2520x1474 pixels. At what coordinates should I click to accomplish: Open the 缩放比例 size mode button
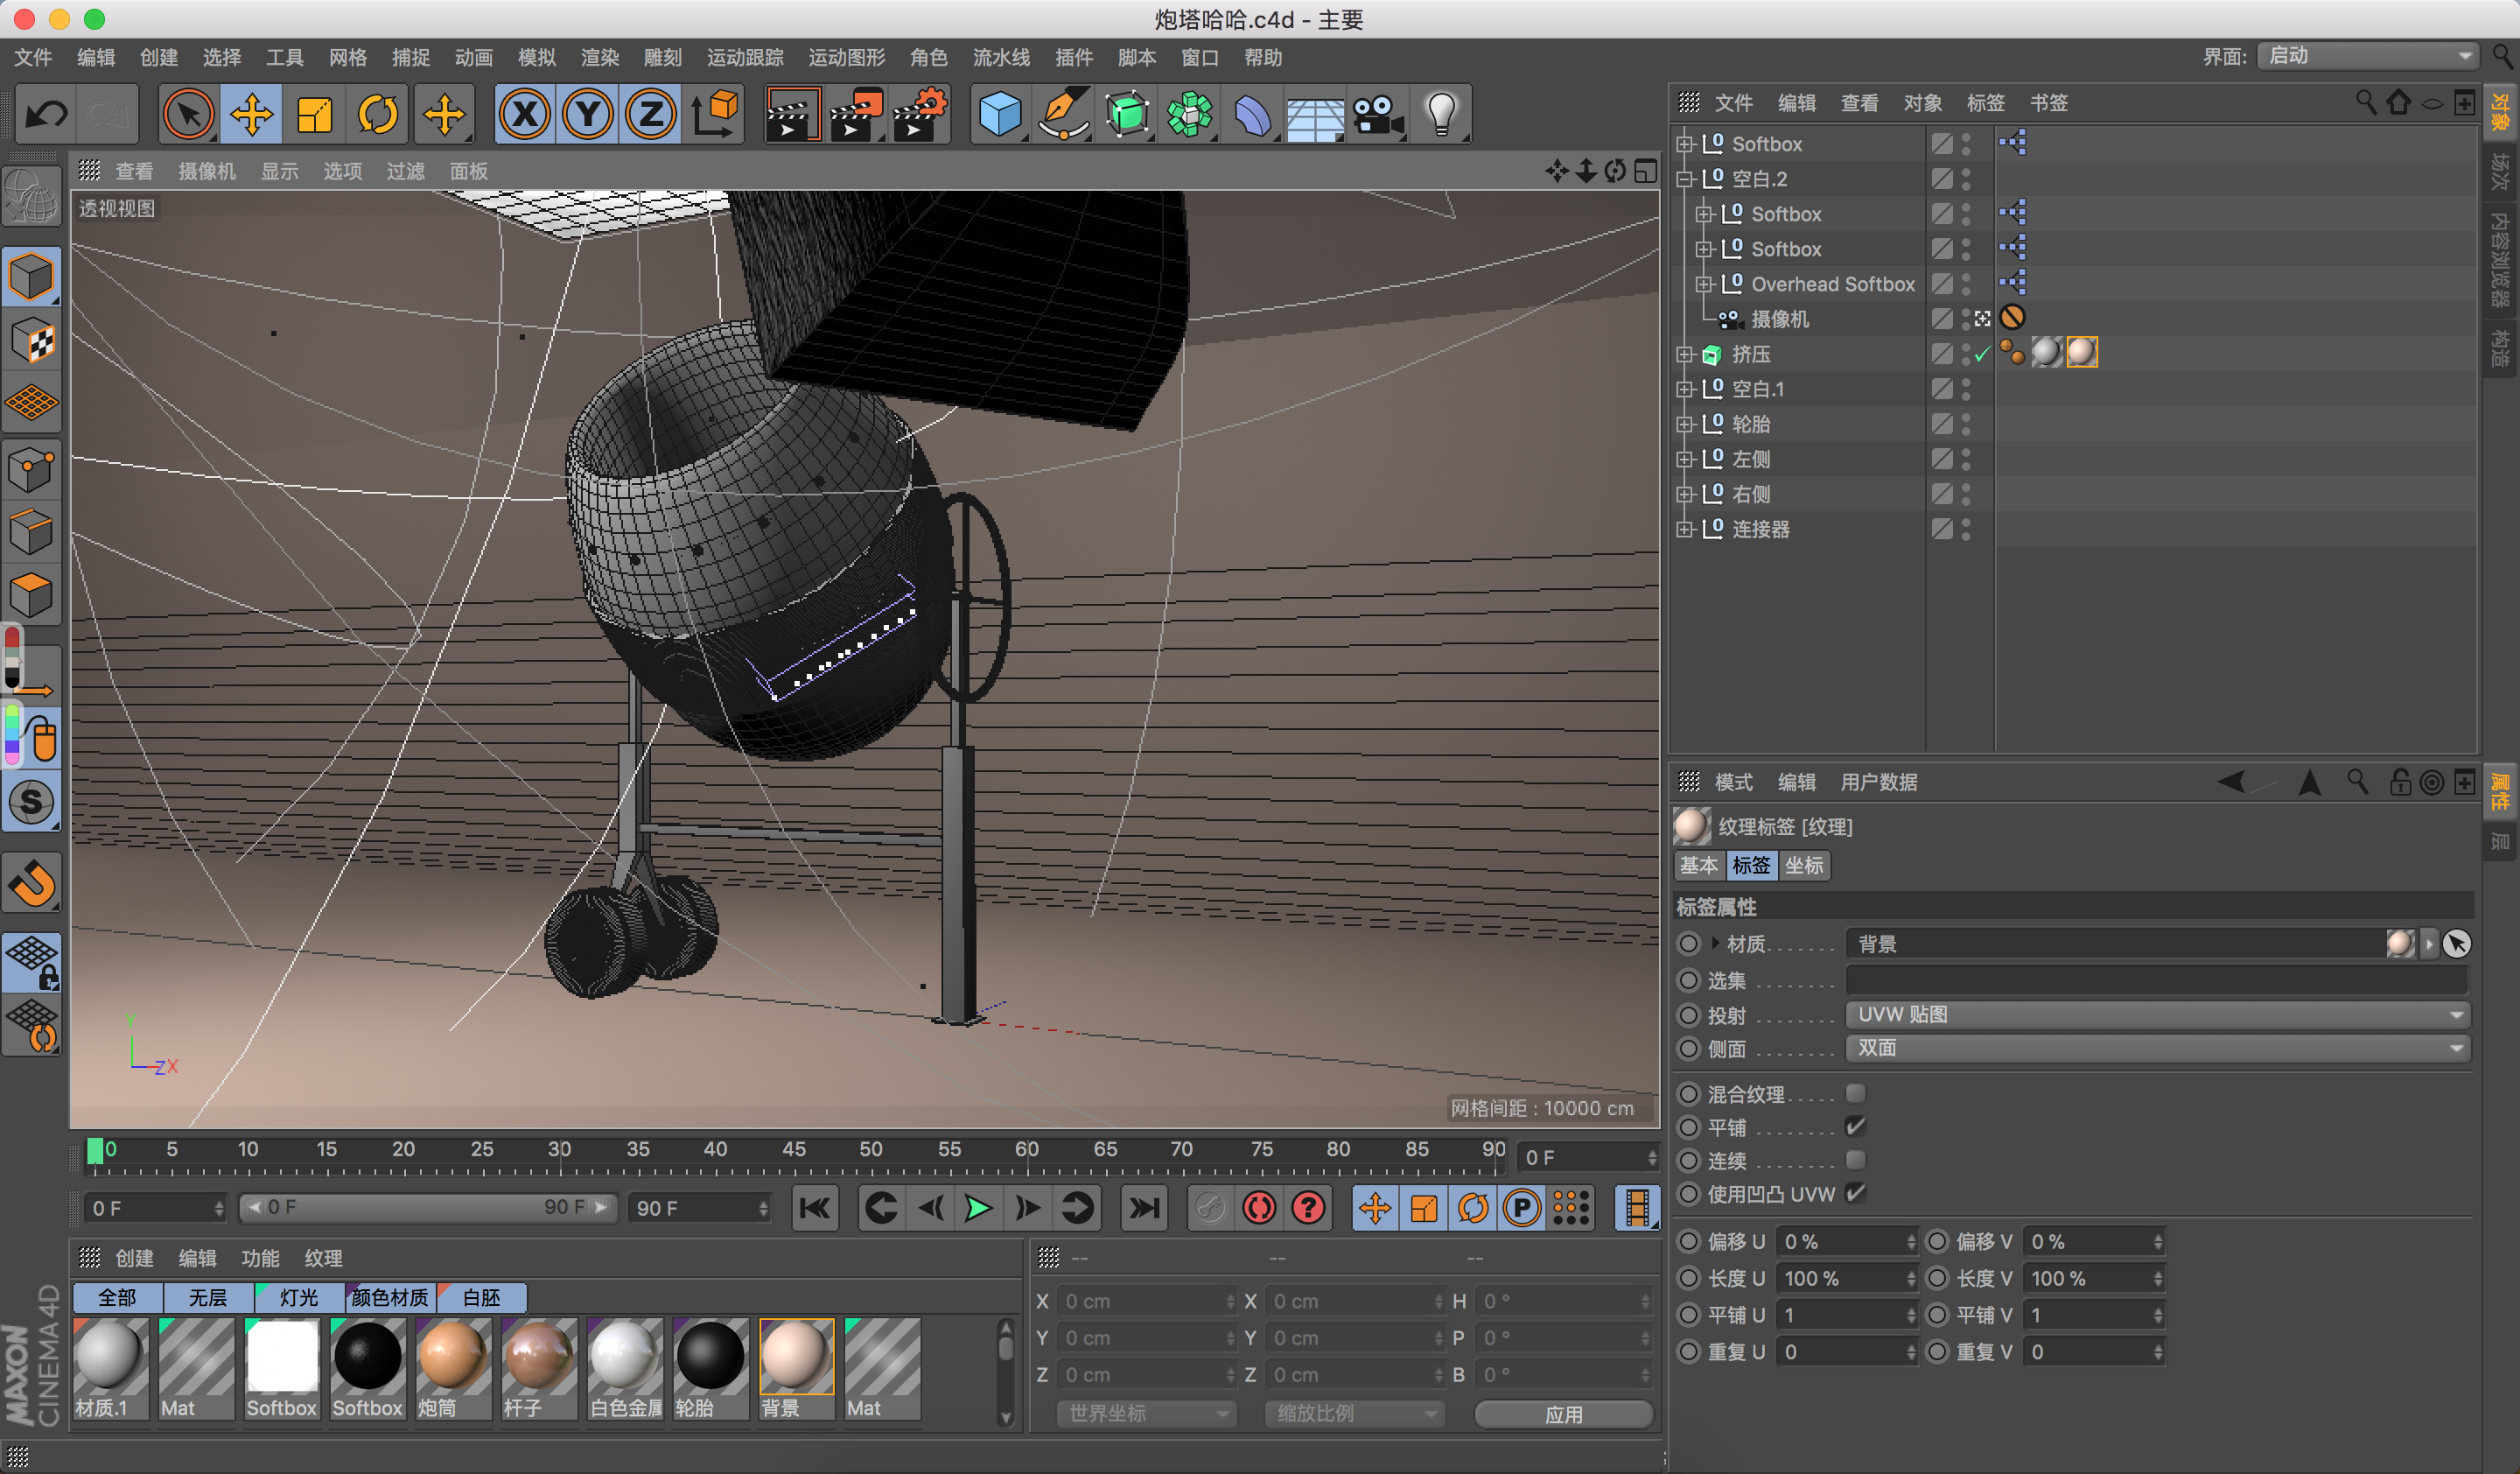point(1354,1414)
